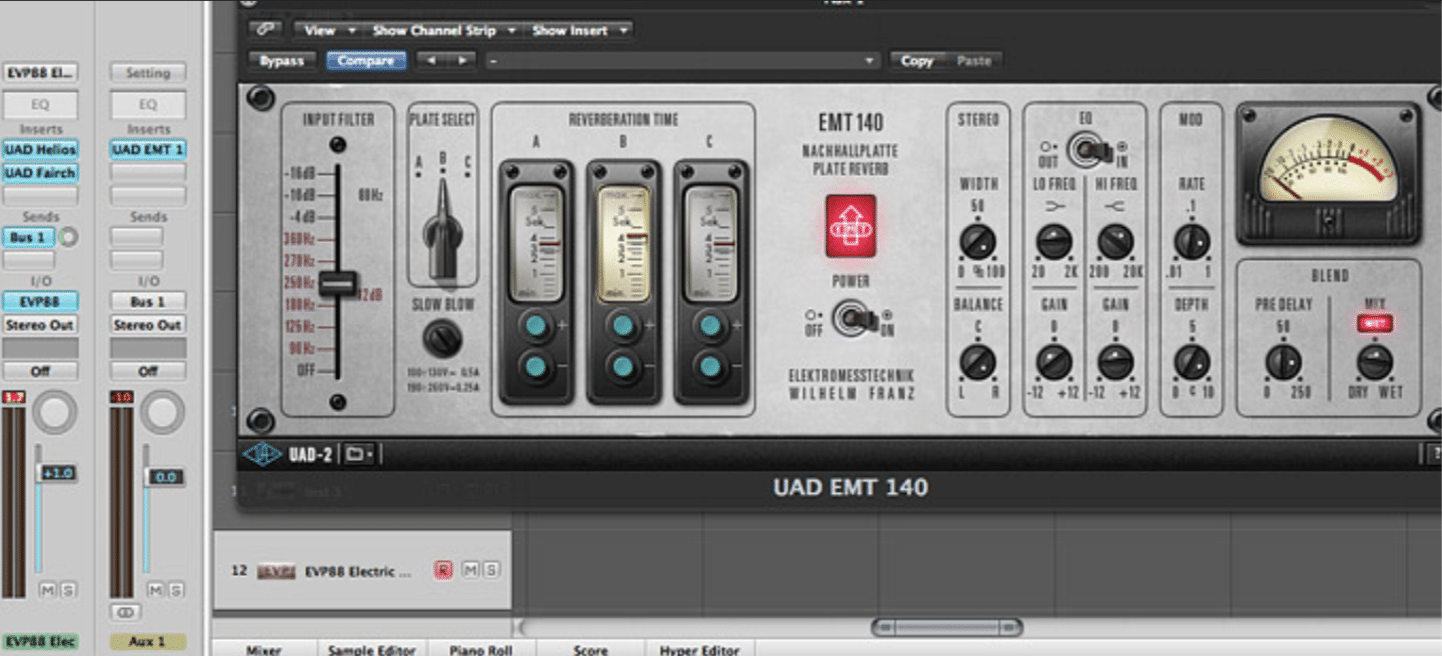Open the plugin preset name dropdown
Screen dimensions: 1442x656
(x=682, y=61)
